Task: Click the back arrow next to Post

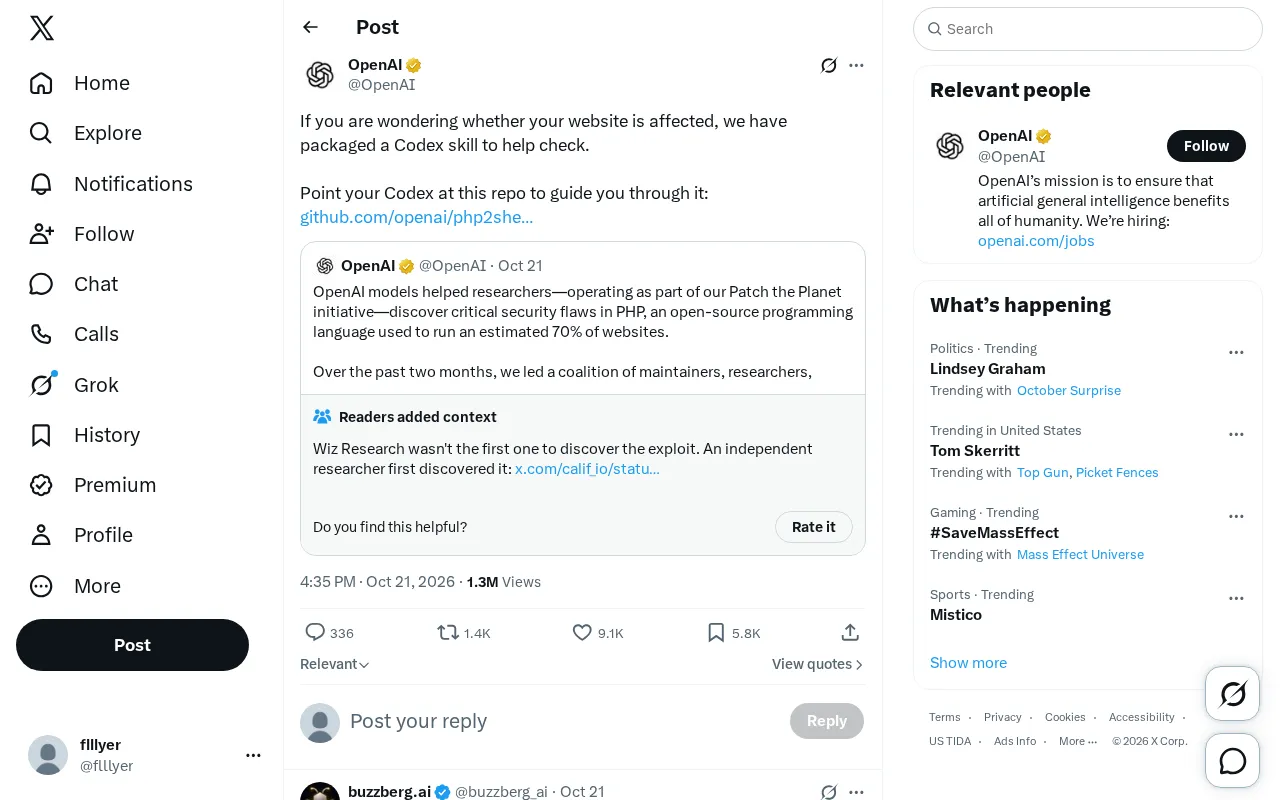Action: pos(310,27)
